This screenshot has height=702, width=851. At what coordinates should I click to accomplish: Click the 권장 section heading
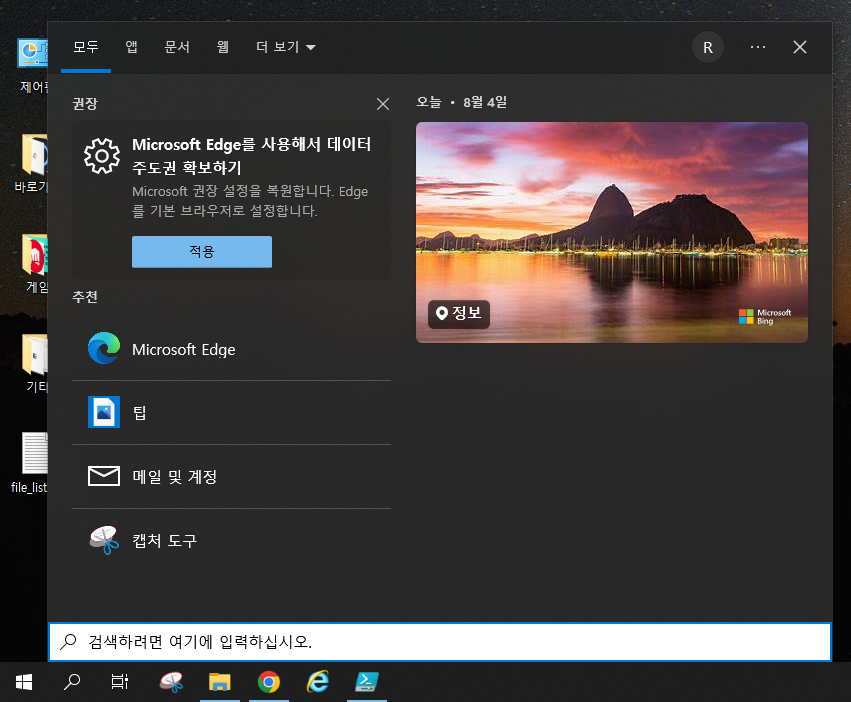[x=85, y=104]
